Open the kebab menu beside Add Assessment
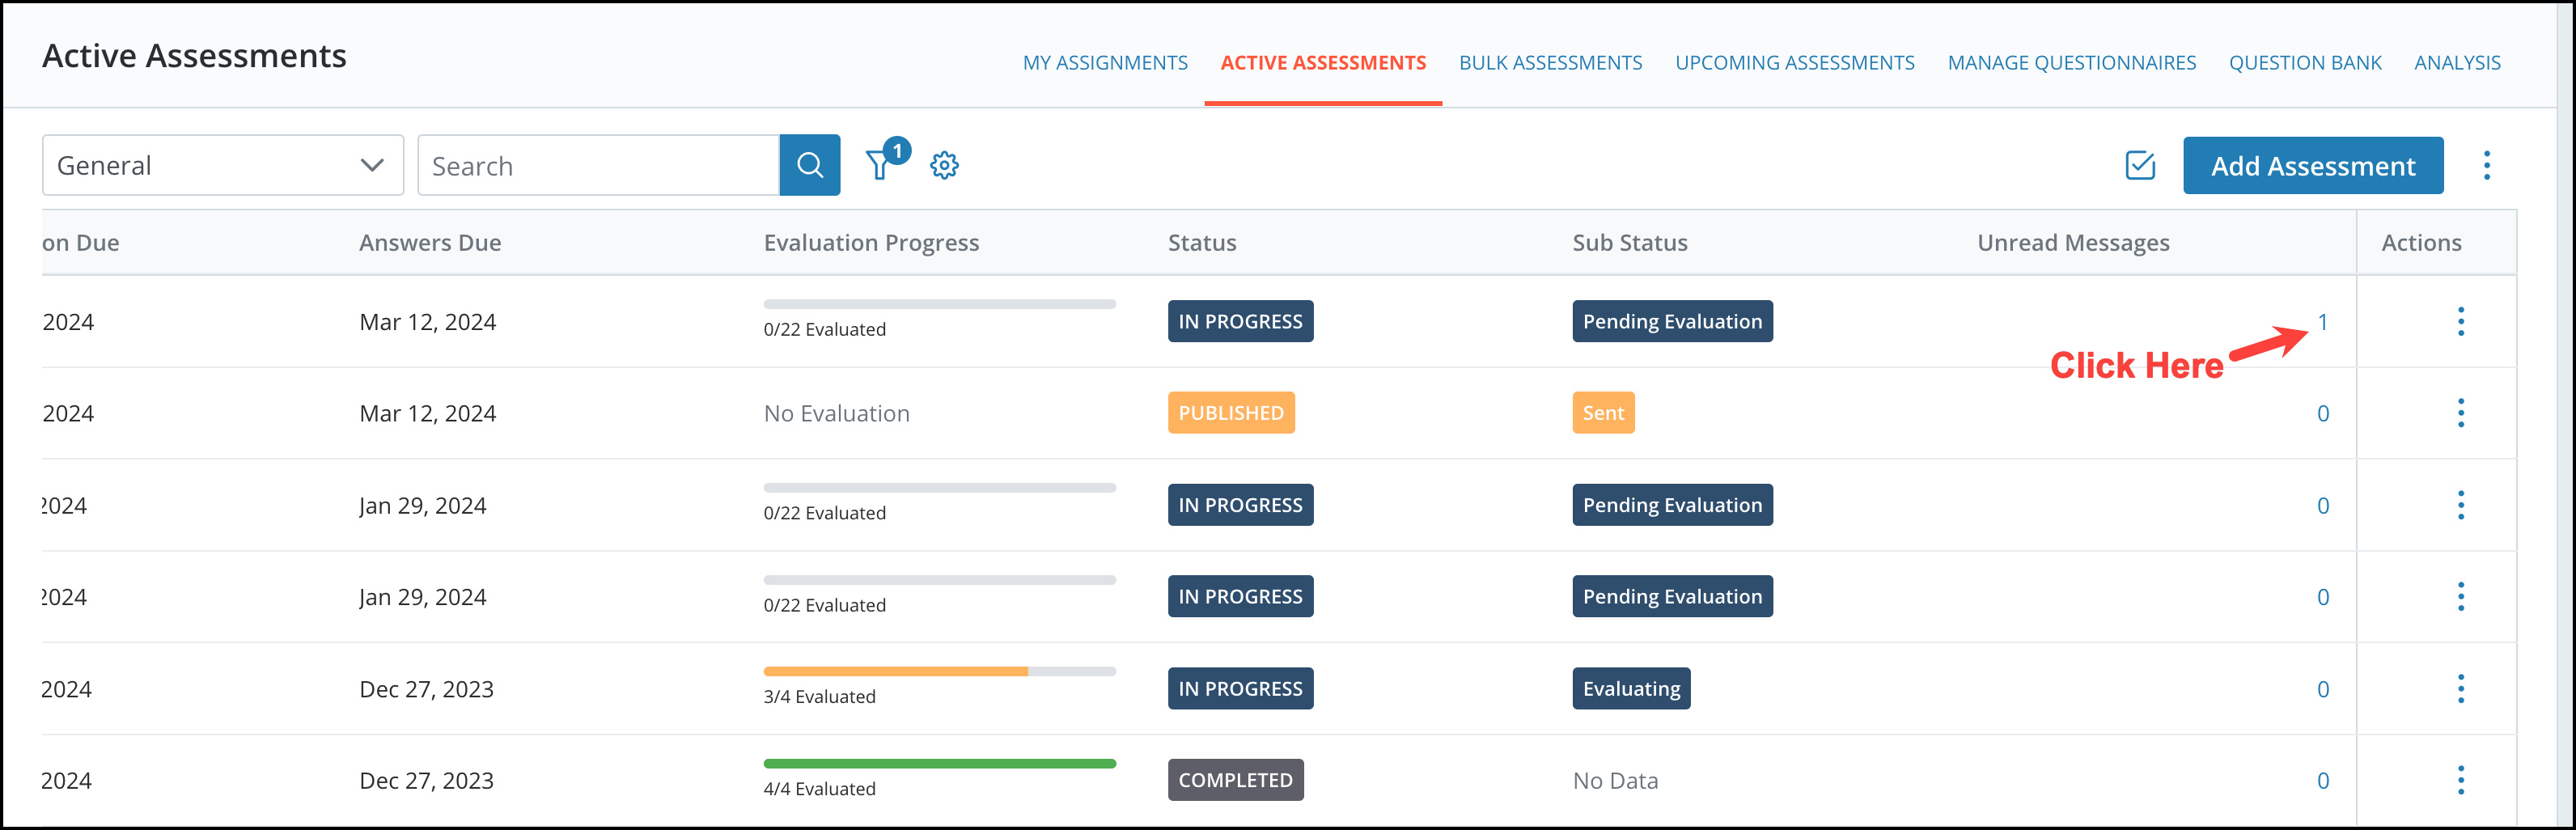This screenshot has height=830, width=2576. pyautogui.click(x=2487, y=165)
